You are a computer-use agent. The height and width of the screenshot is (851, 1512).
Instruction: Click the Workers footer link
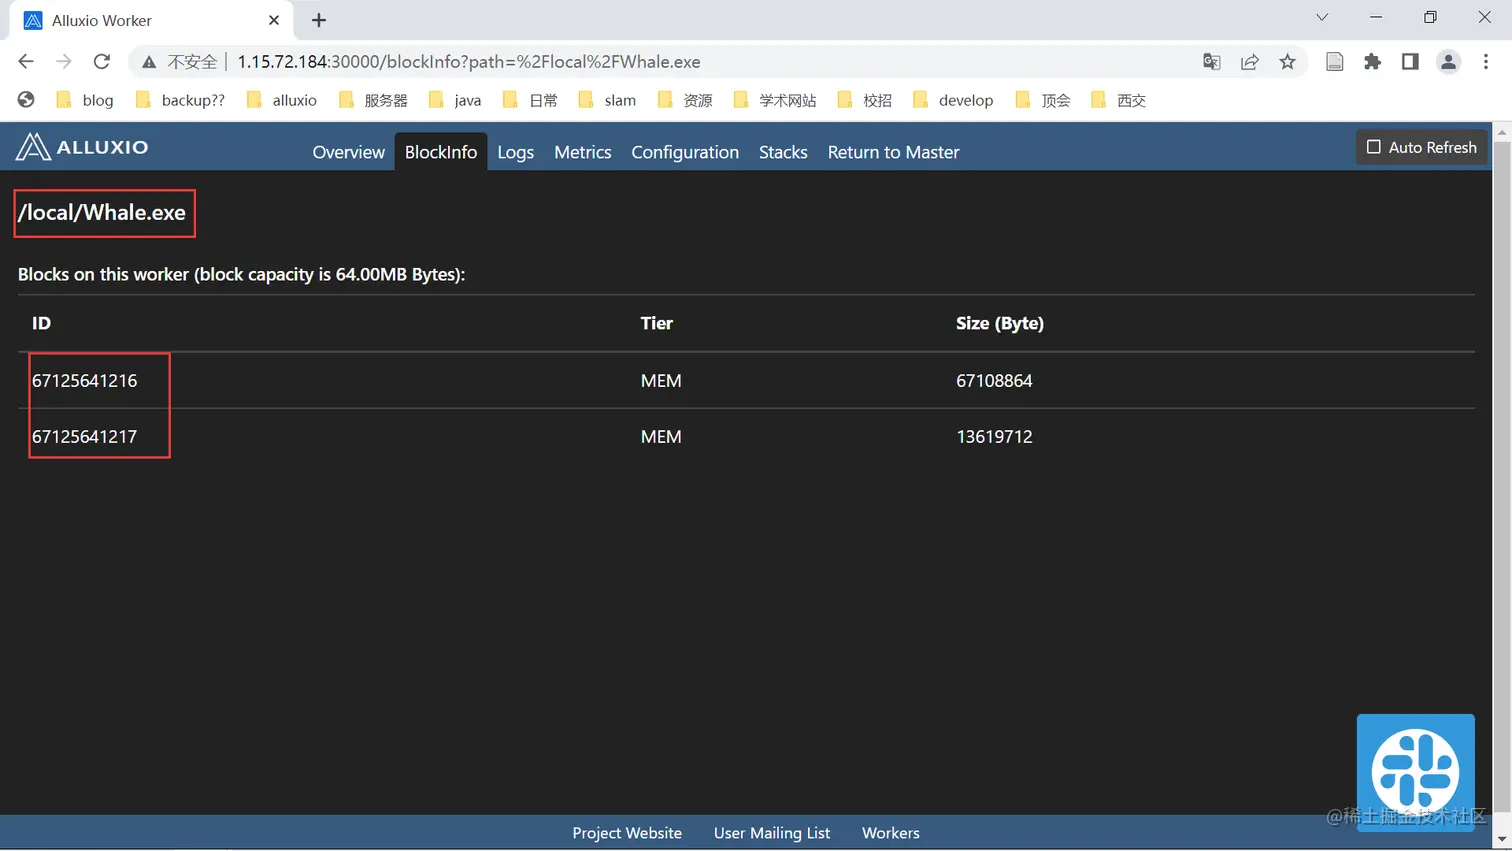891,833
